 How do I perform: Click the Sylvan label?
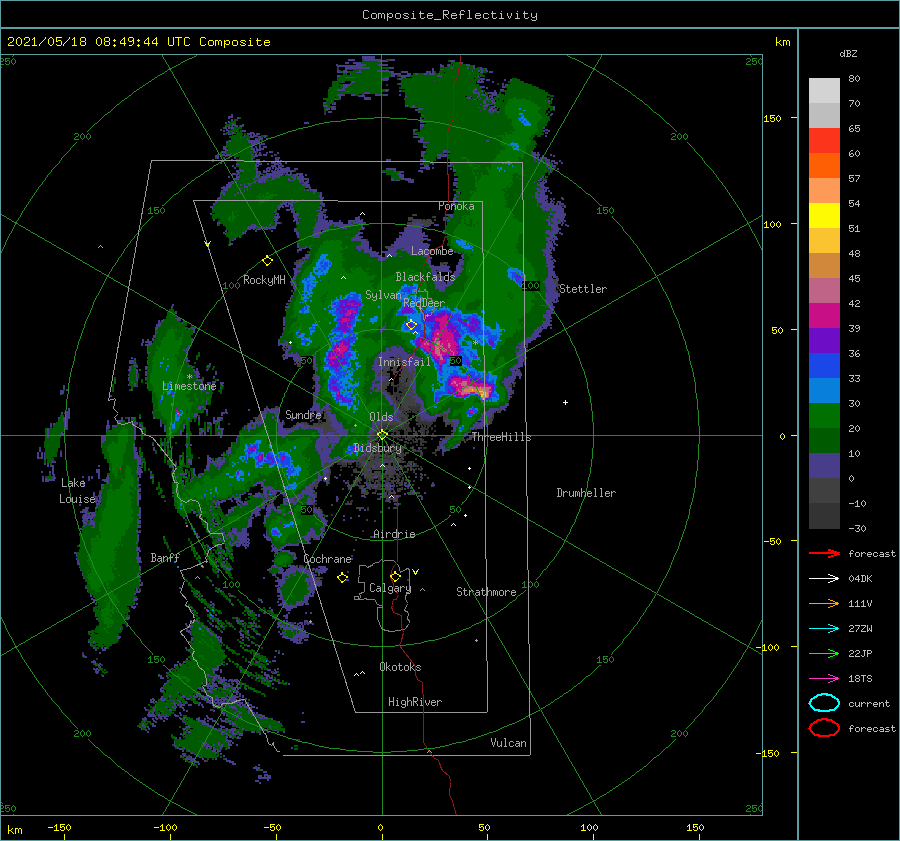[x=383, y=295]
